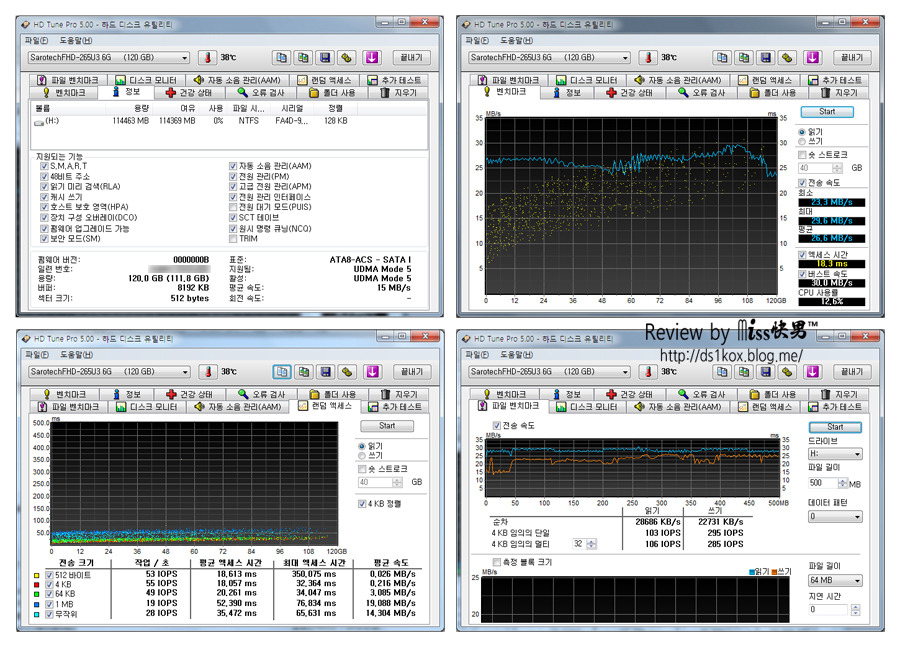Open the 도움말(H) menu in the Benchmark graph window
Screen dimensions: 900x647
[516, 41]
